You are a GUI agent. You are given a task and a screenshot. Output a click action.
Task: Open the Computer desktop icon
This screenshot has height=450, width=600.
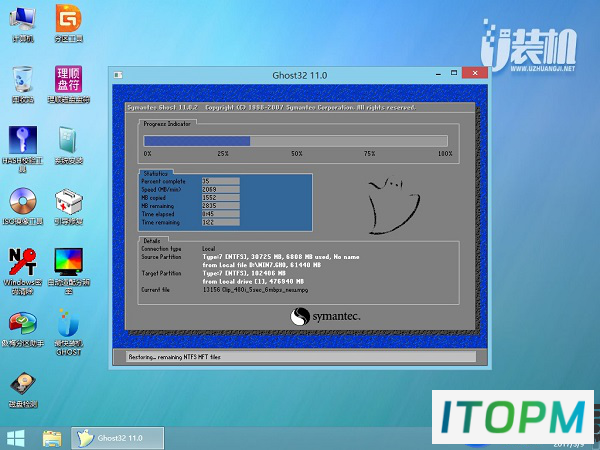pyautogui.click(x=23, y=23)
